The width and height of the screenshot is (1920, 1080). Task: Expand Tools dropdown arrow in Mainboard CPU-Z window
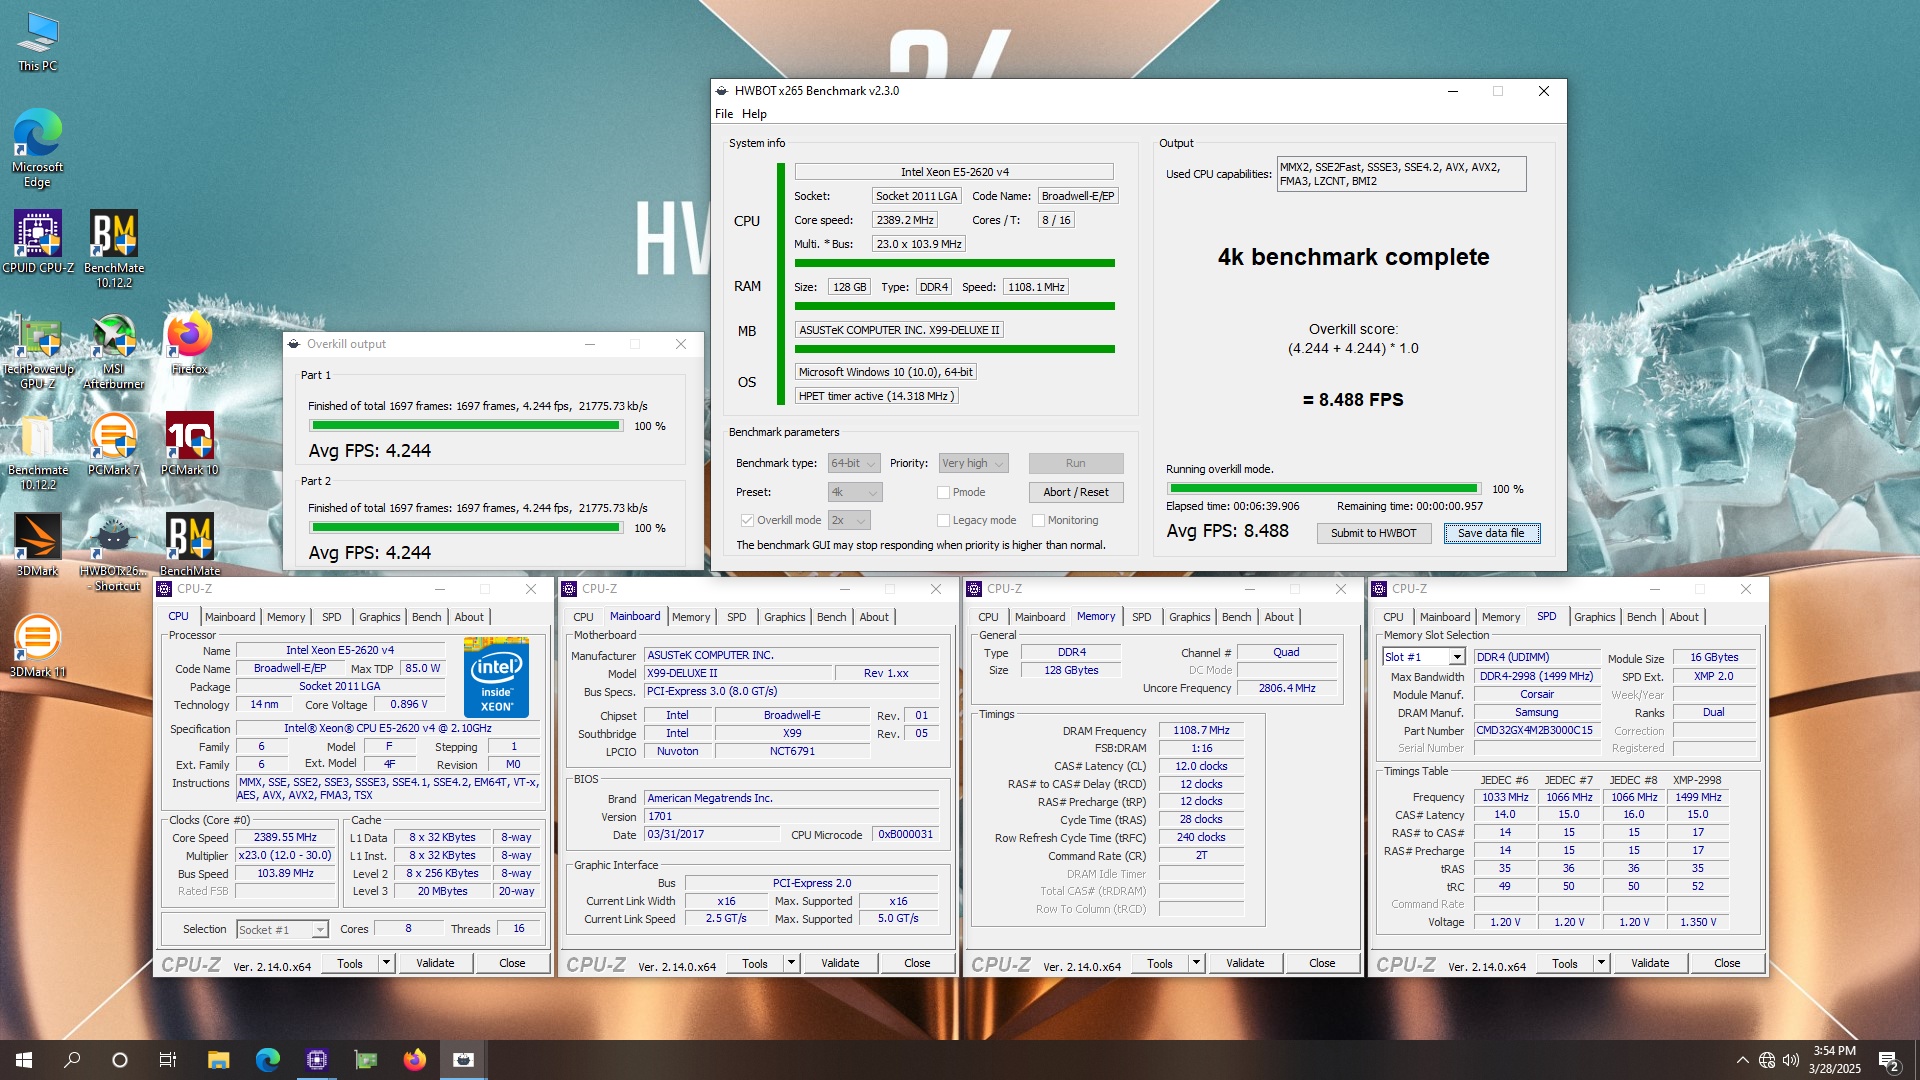pyautogui.click(x=791, y=963)
